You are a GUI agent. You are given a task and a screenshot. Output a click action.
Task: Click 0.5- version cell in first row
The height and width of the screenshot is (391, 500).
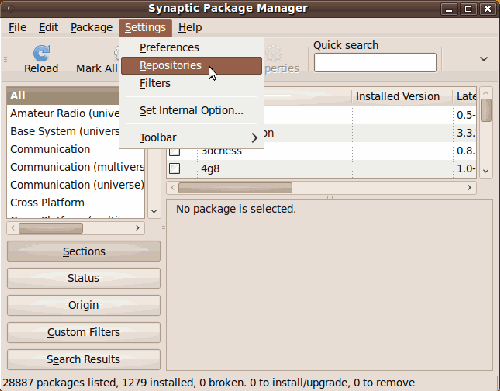tap(466, 115)
